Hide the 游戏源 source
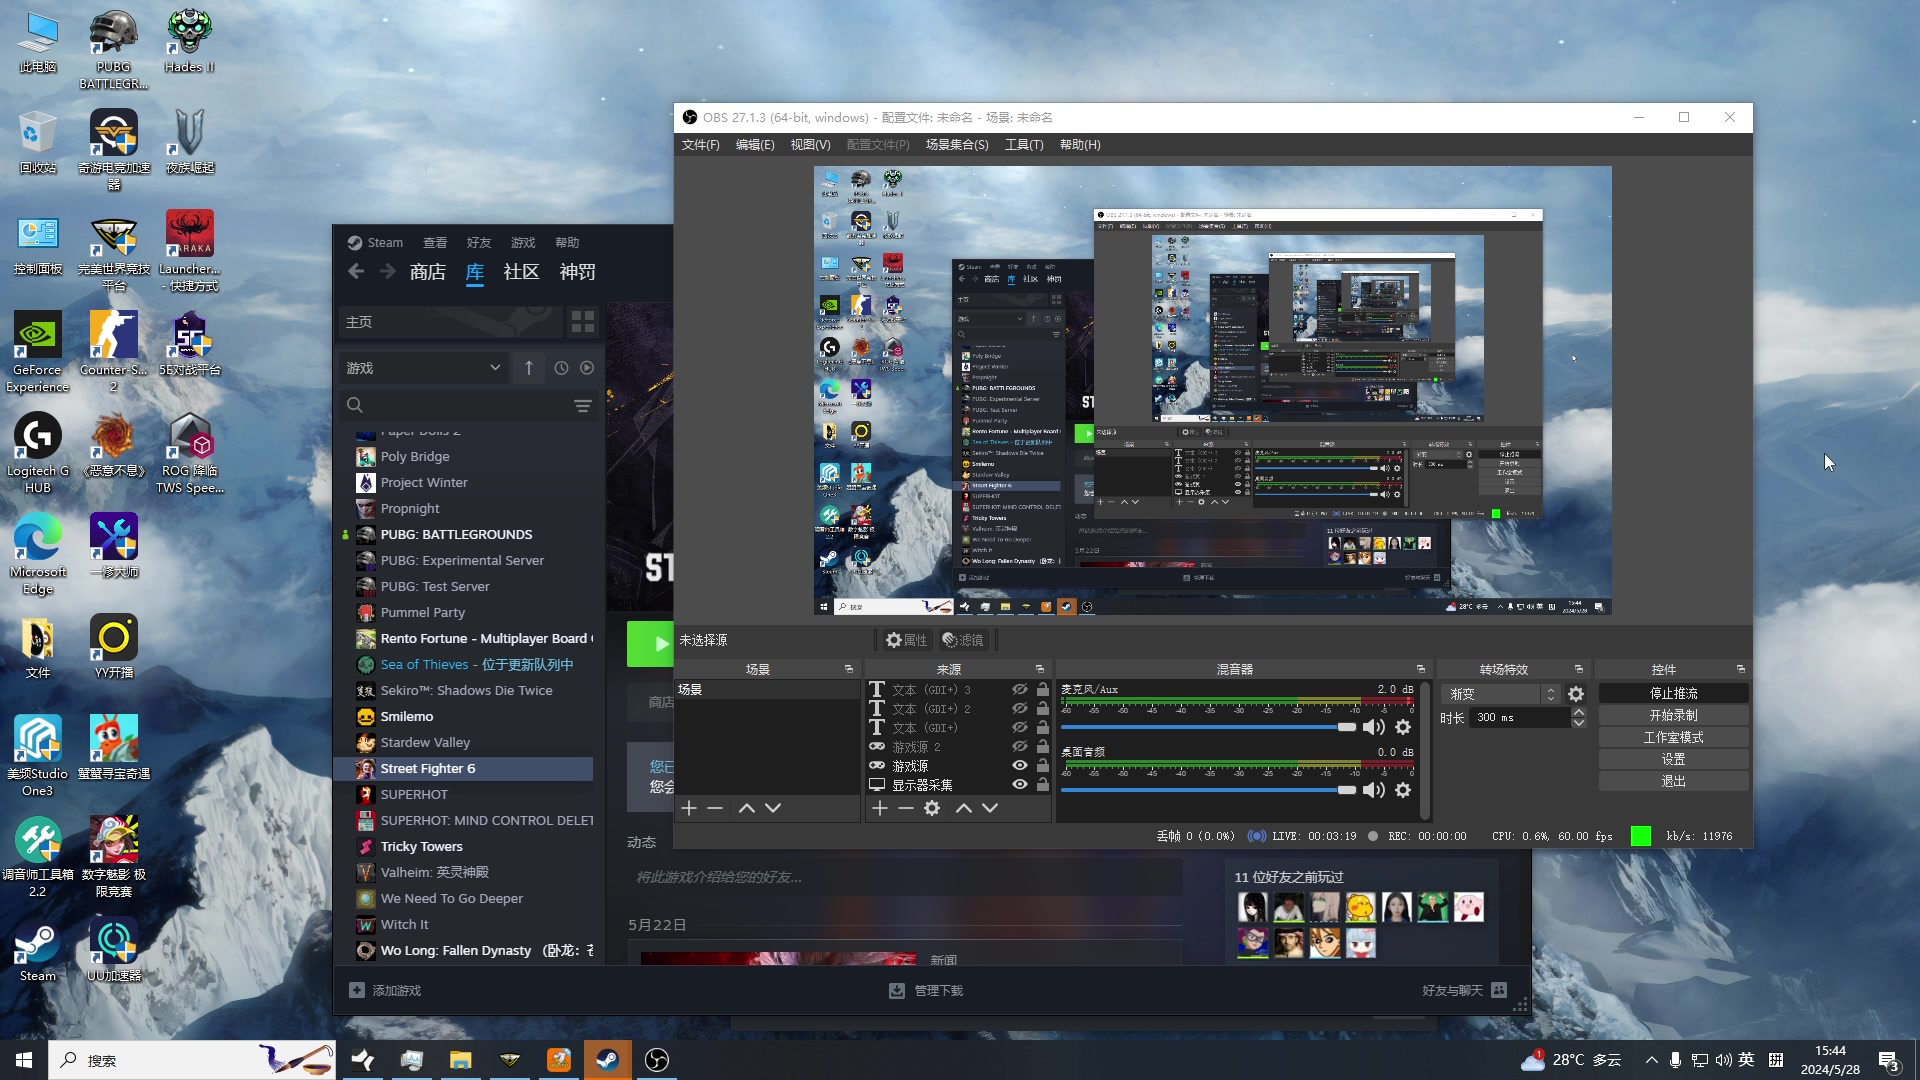This screenshot has height=1080, width=1920. [1020, 766]
